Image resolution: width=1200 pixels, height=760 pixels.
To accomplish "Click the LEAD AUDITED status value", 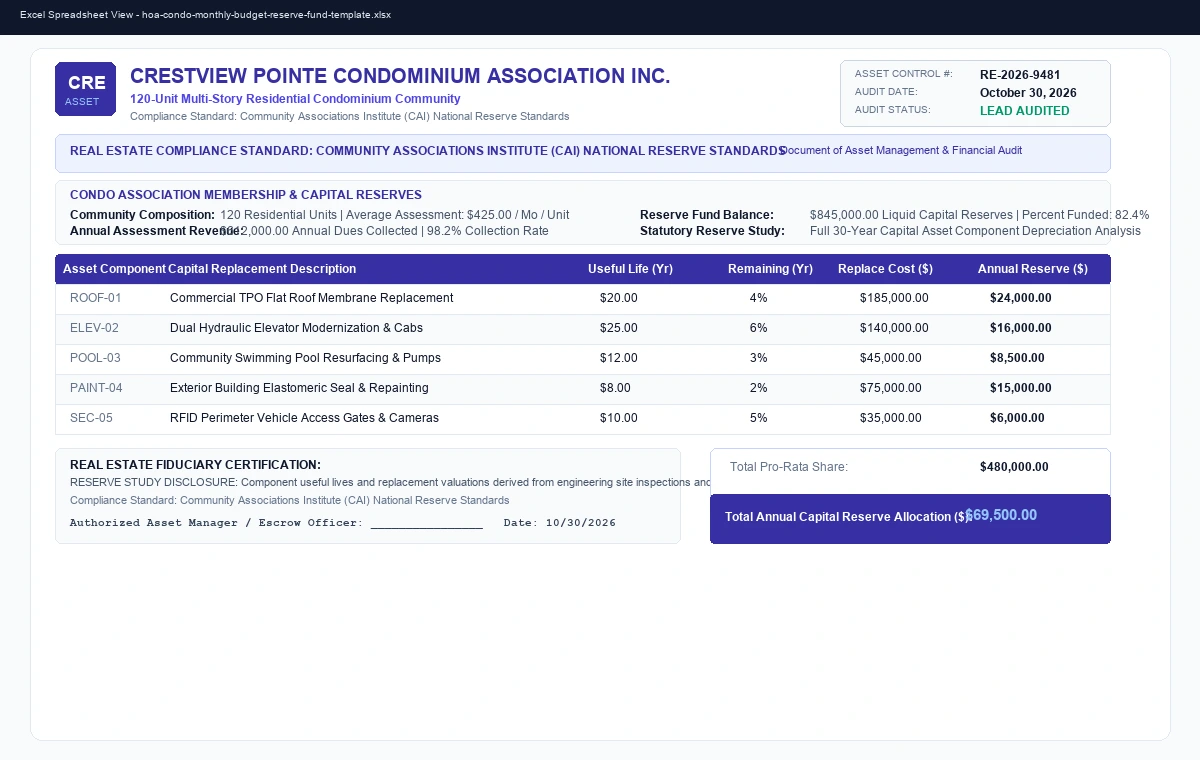I will (1024, 111).
